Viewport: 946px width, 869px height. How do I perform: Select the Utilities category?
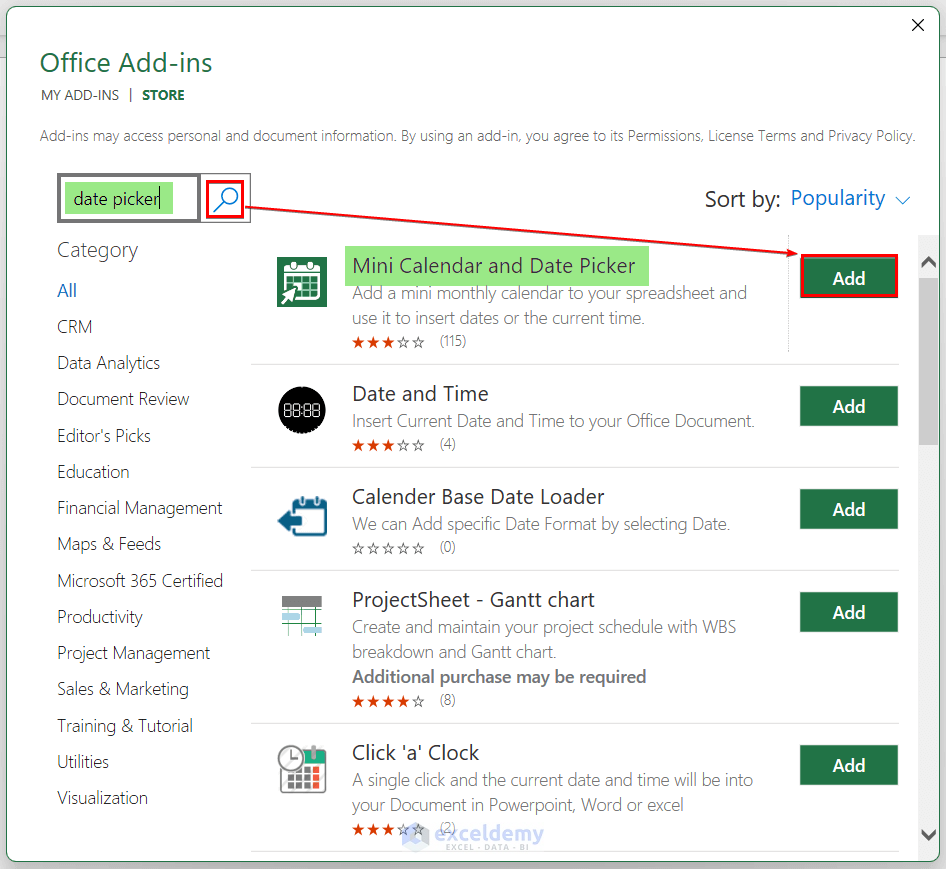point(83,762)
